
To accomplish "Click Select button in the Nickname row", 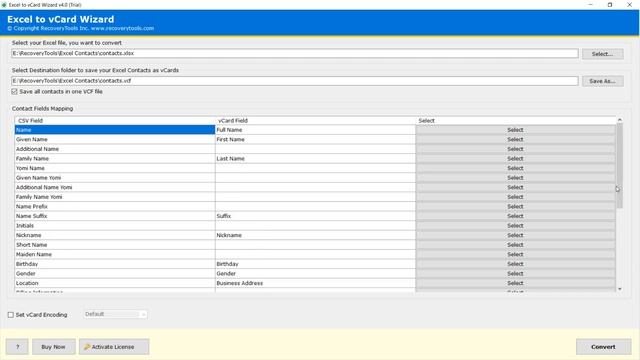I will pyautogui.click(x=516, y=236).
